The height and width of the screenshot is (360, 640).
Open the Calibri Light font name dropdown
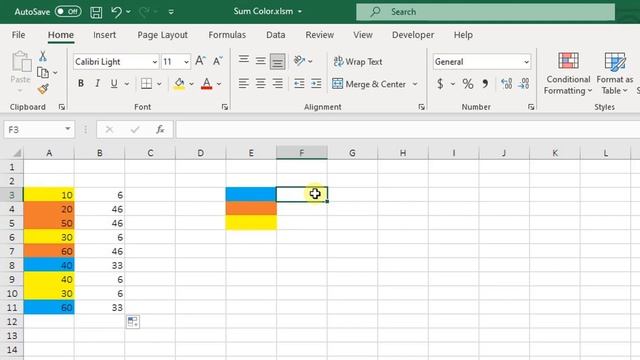[155, 62]
